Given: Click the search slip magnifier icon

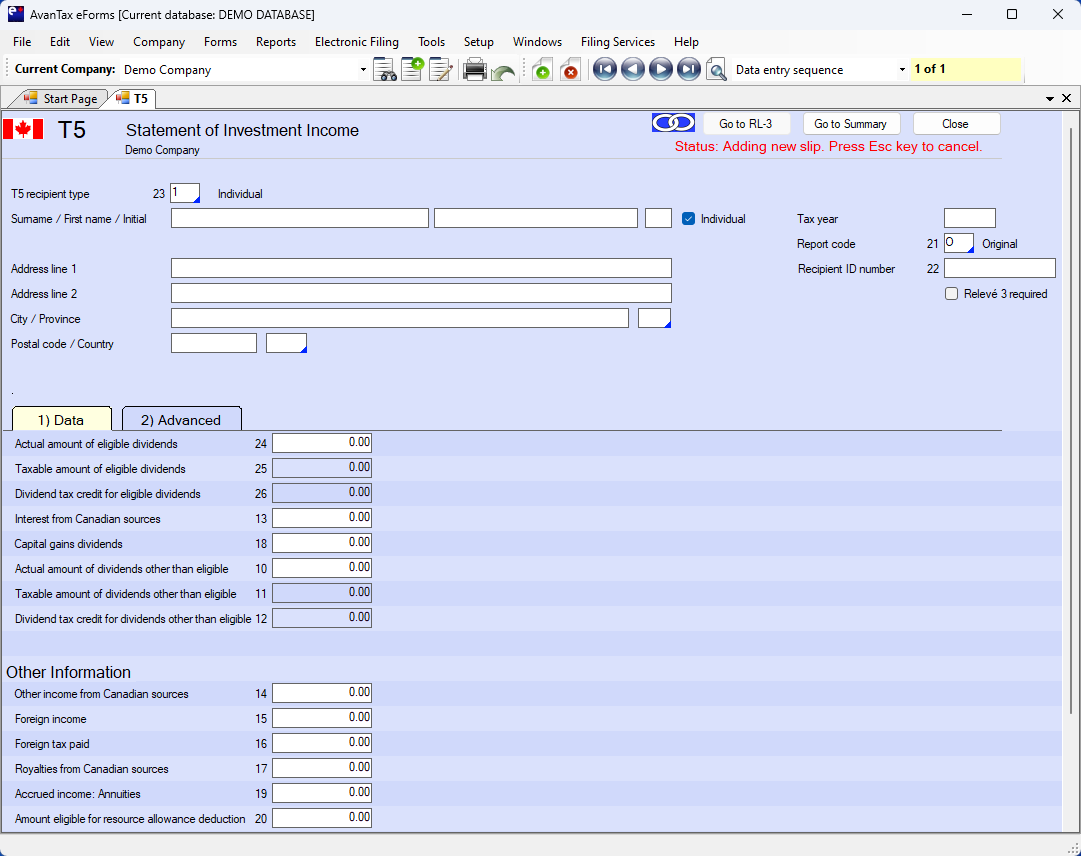Looking at the screenshot, I should tap(716, 70).
